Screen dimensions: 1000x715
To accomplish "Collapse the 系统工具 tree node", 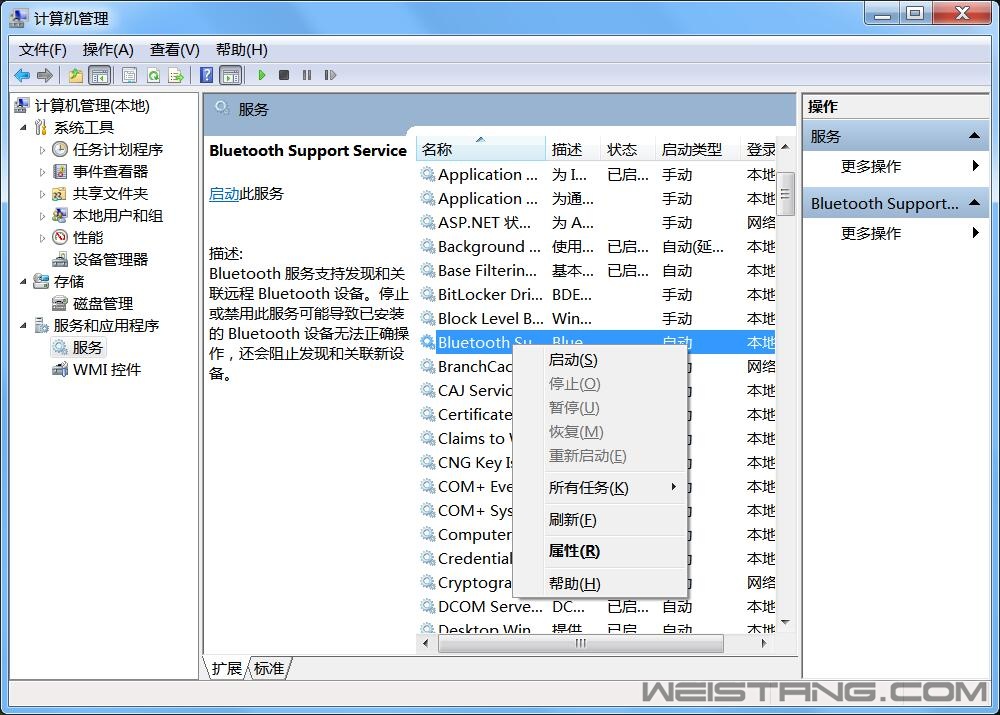I will [x=24, y=128].
